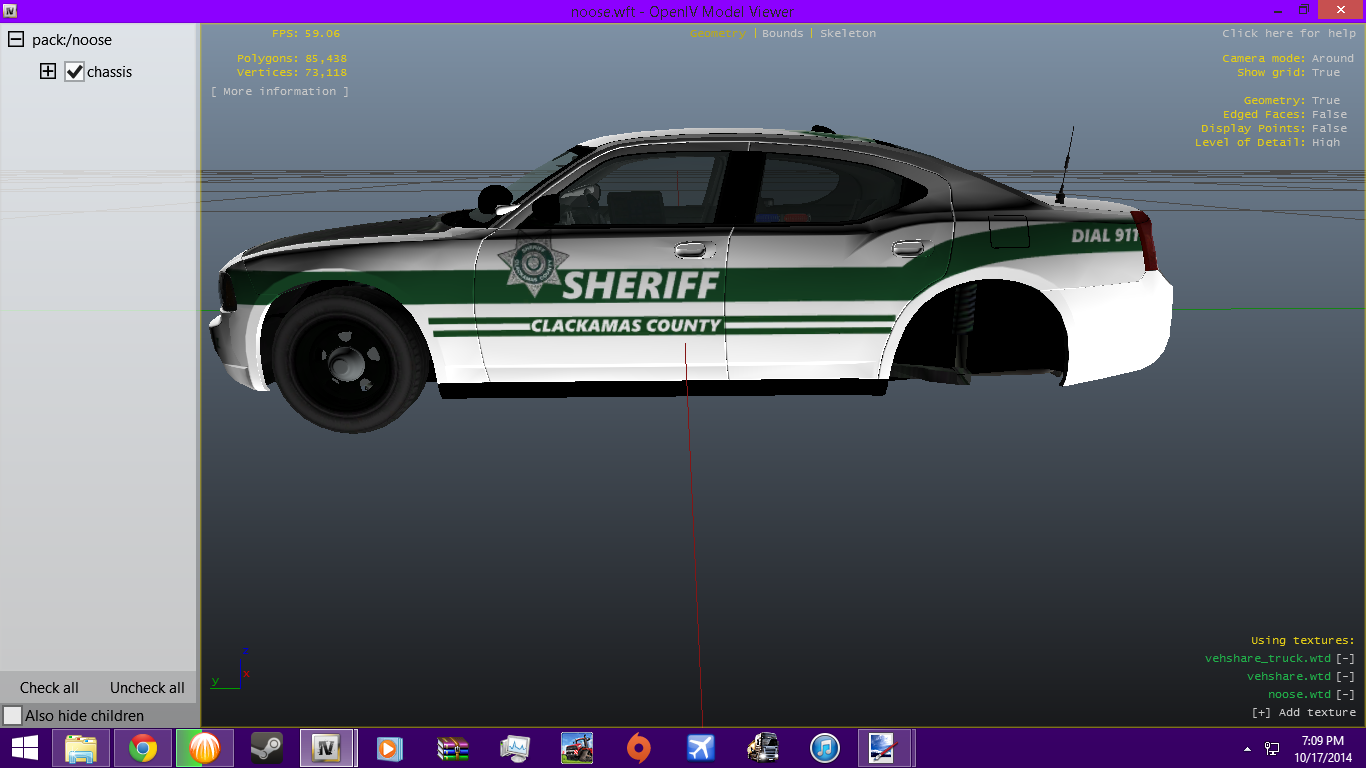The image size is (1366, 768).
Task: Switch to the Bounds view tab
Action: [x=782, y=33]
